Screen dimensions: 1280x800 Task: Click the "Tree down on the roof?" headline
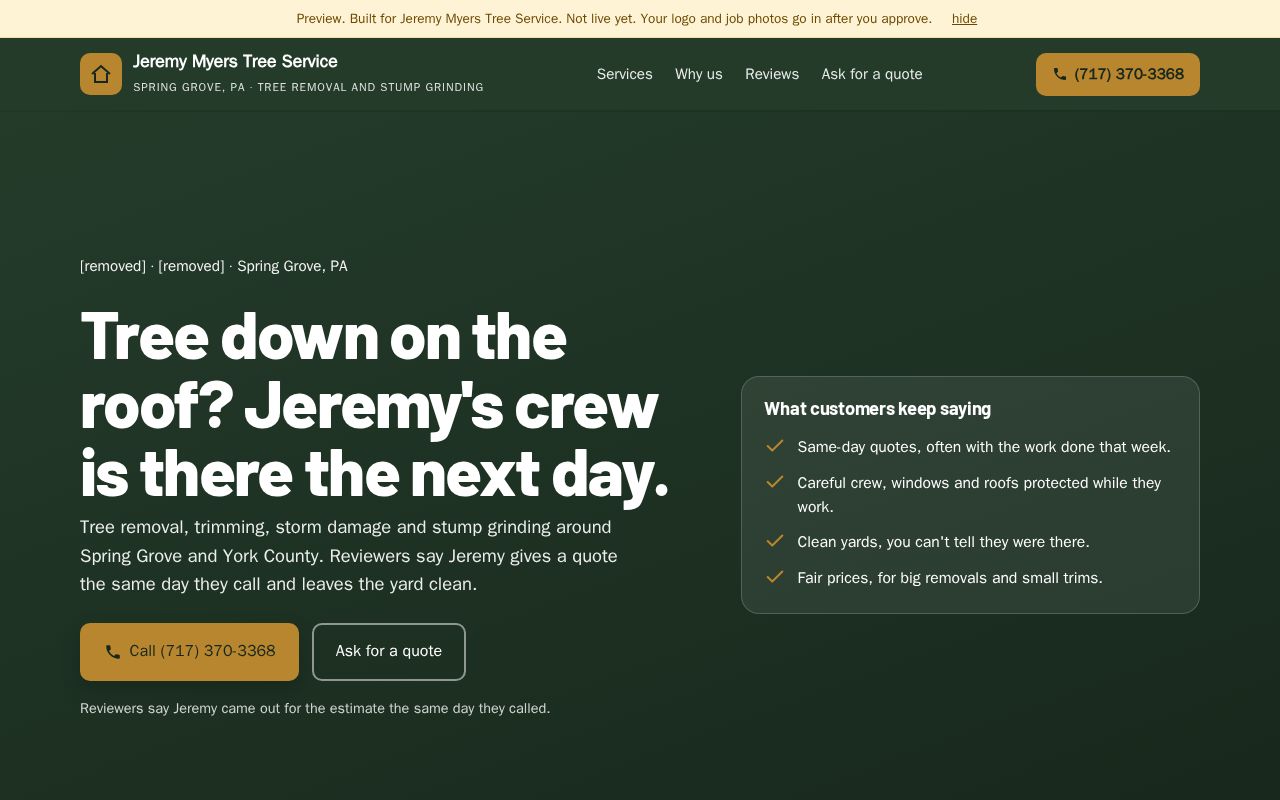pyautogui.click(x=374, y=405)
